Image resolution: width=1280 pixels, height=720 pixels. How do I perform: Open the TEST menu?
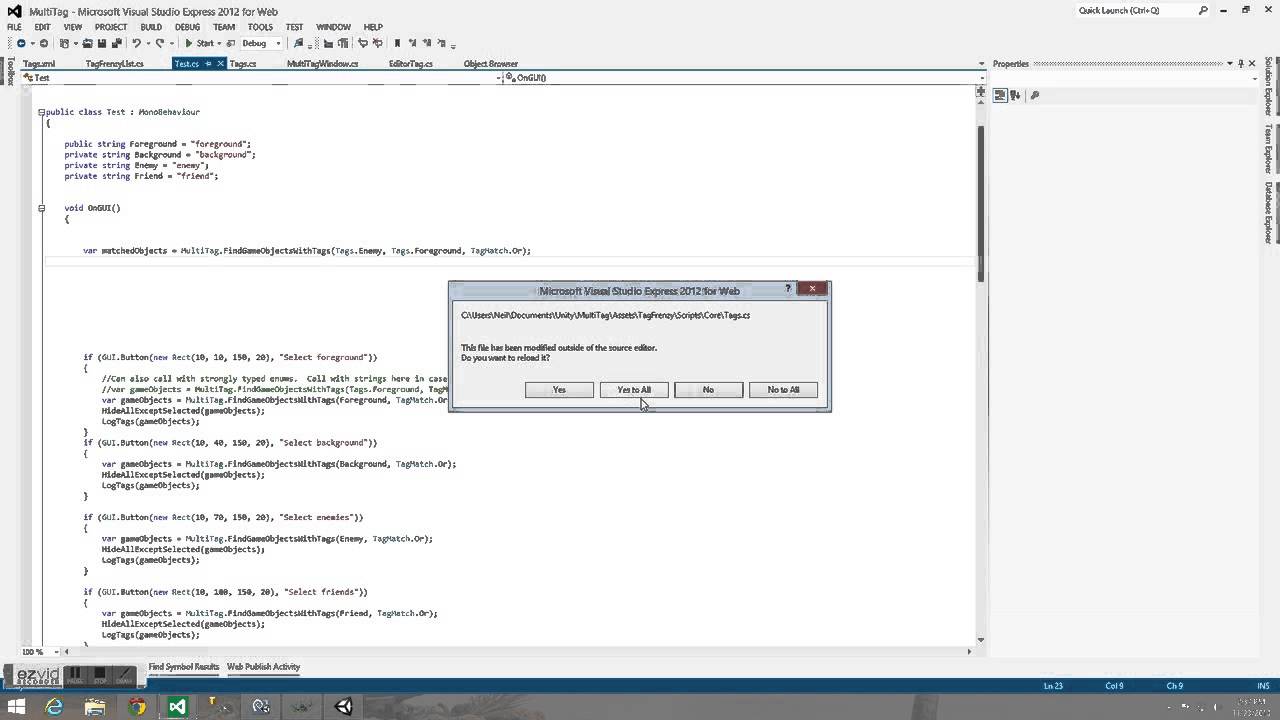(294, 27)
